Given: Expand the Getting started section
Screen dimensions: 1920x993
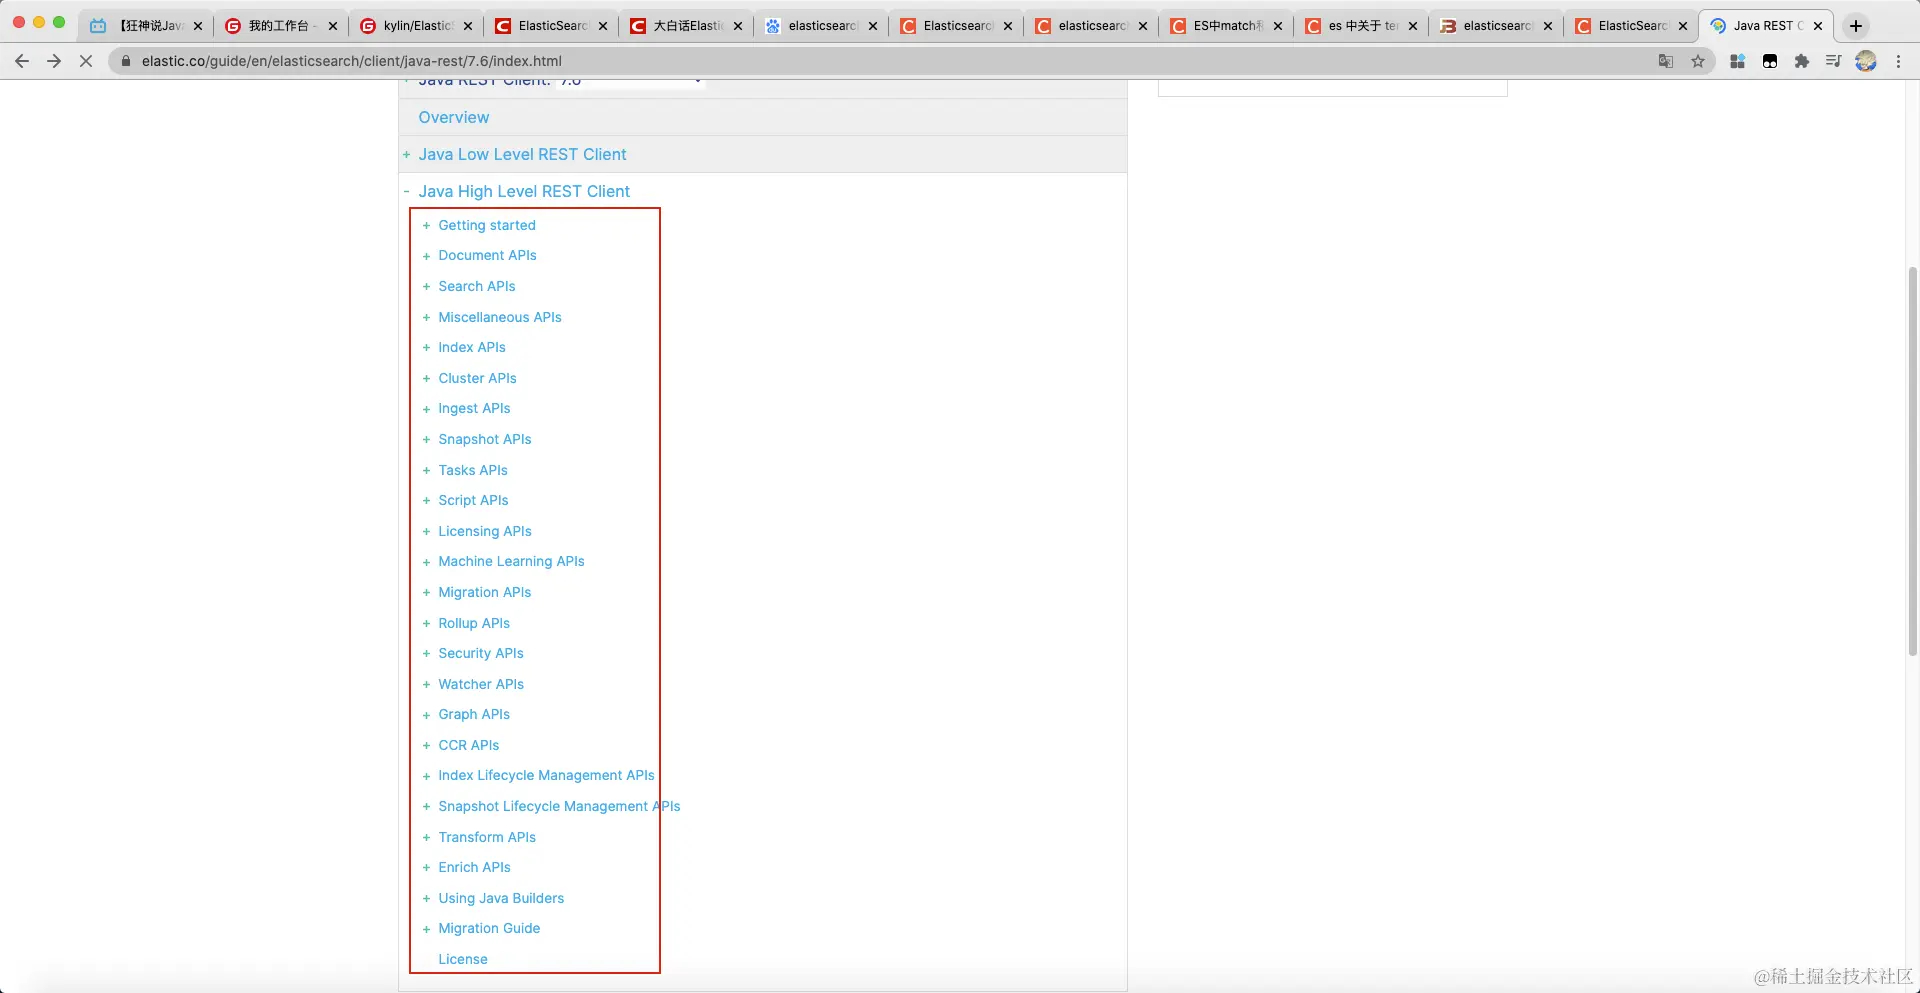Looking at the screenshot, I should [426, 226].
